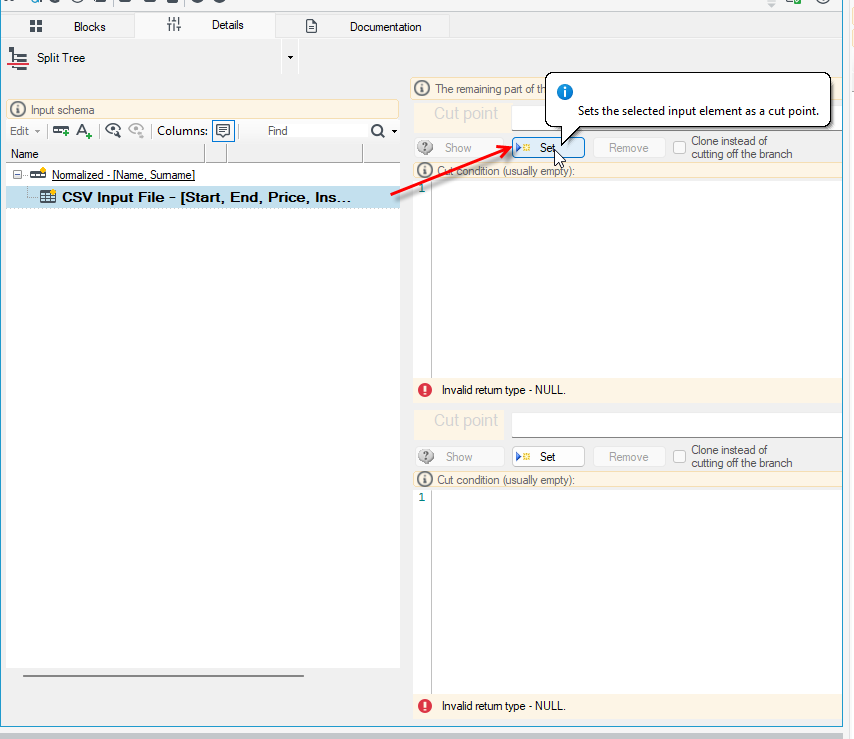Image resolution: width=854 pixels, height=739 pixels.
Task: Click the upper Set cut point button
Action: coord(548,148)
